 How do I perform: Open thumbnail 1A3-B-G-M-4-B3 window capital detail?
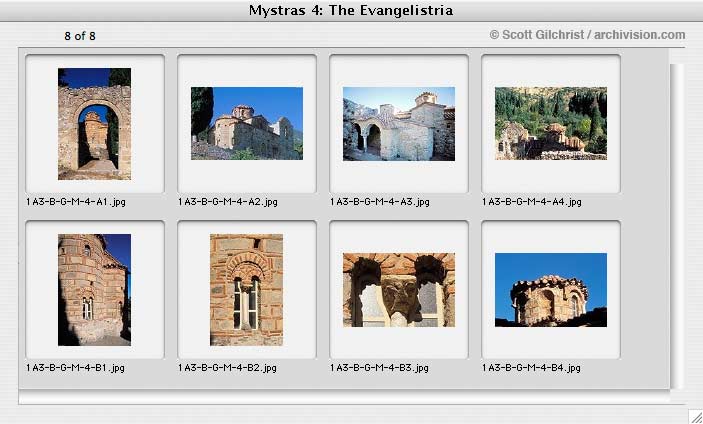click(x=399, y=290)
